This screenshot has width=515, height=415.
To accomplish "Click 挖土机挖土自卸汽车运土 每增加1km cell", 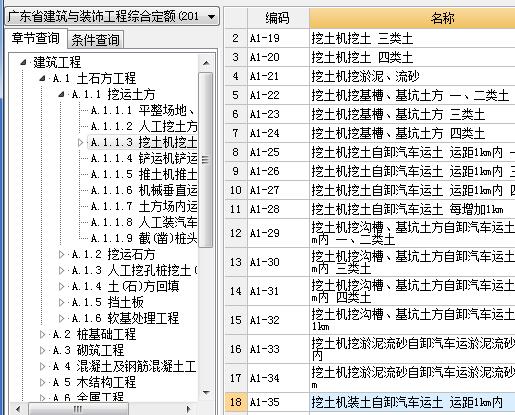I will (x=412, y=209).
